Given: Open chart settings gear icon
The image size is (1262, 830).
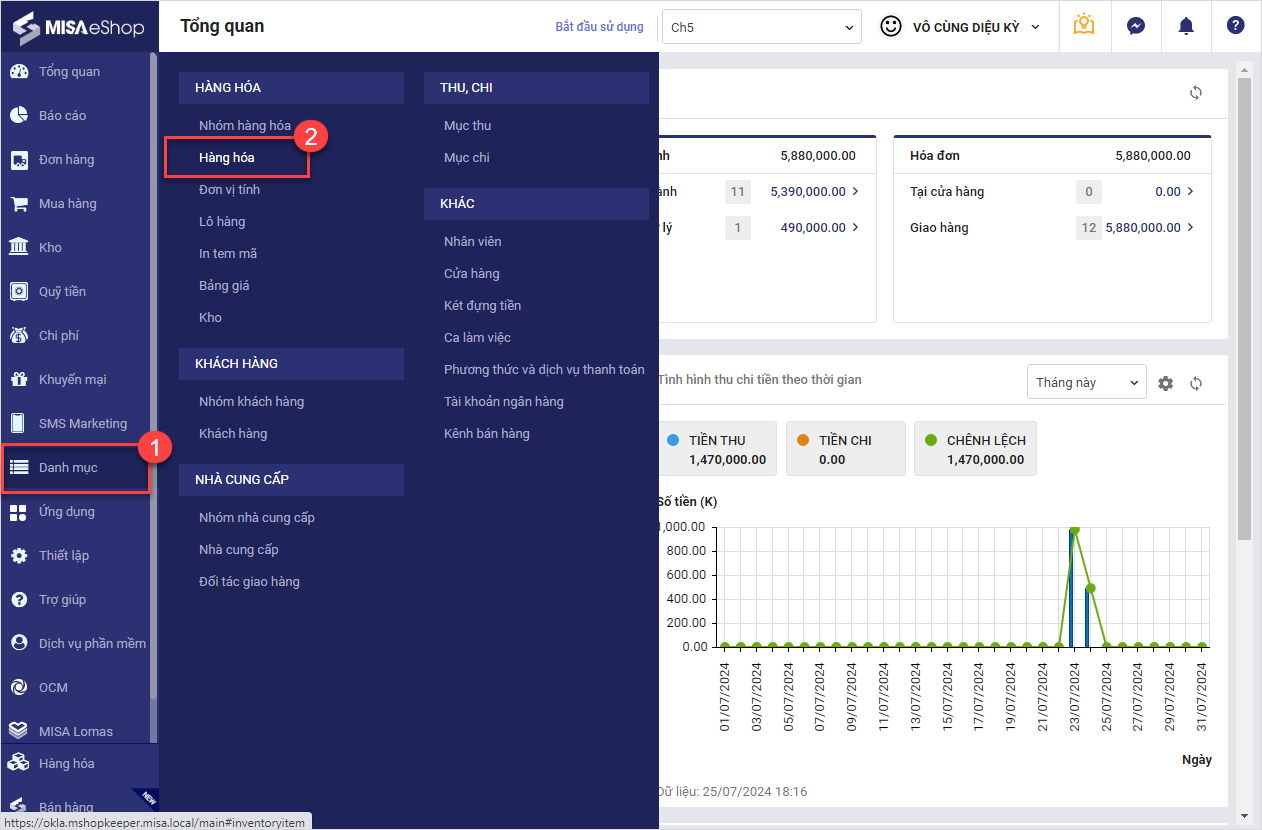Looking at the screenshot, I should [1165, 383].
